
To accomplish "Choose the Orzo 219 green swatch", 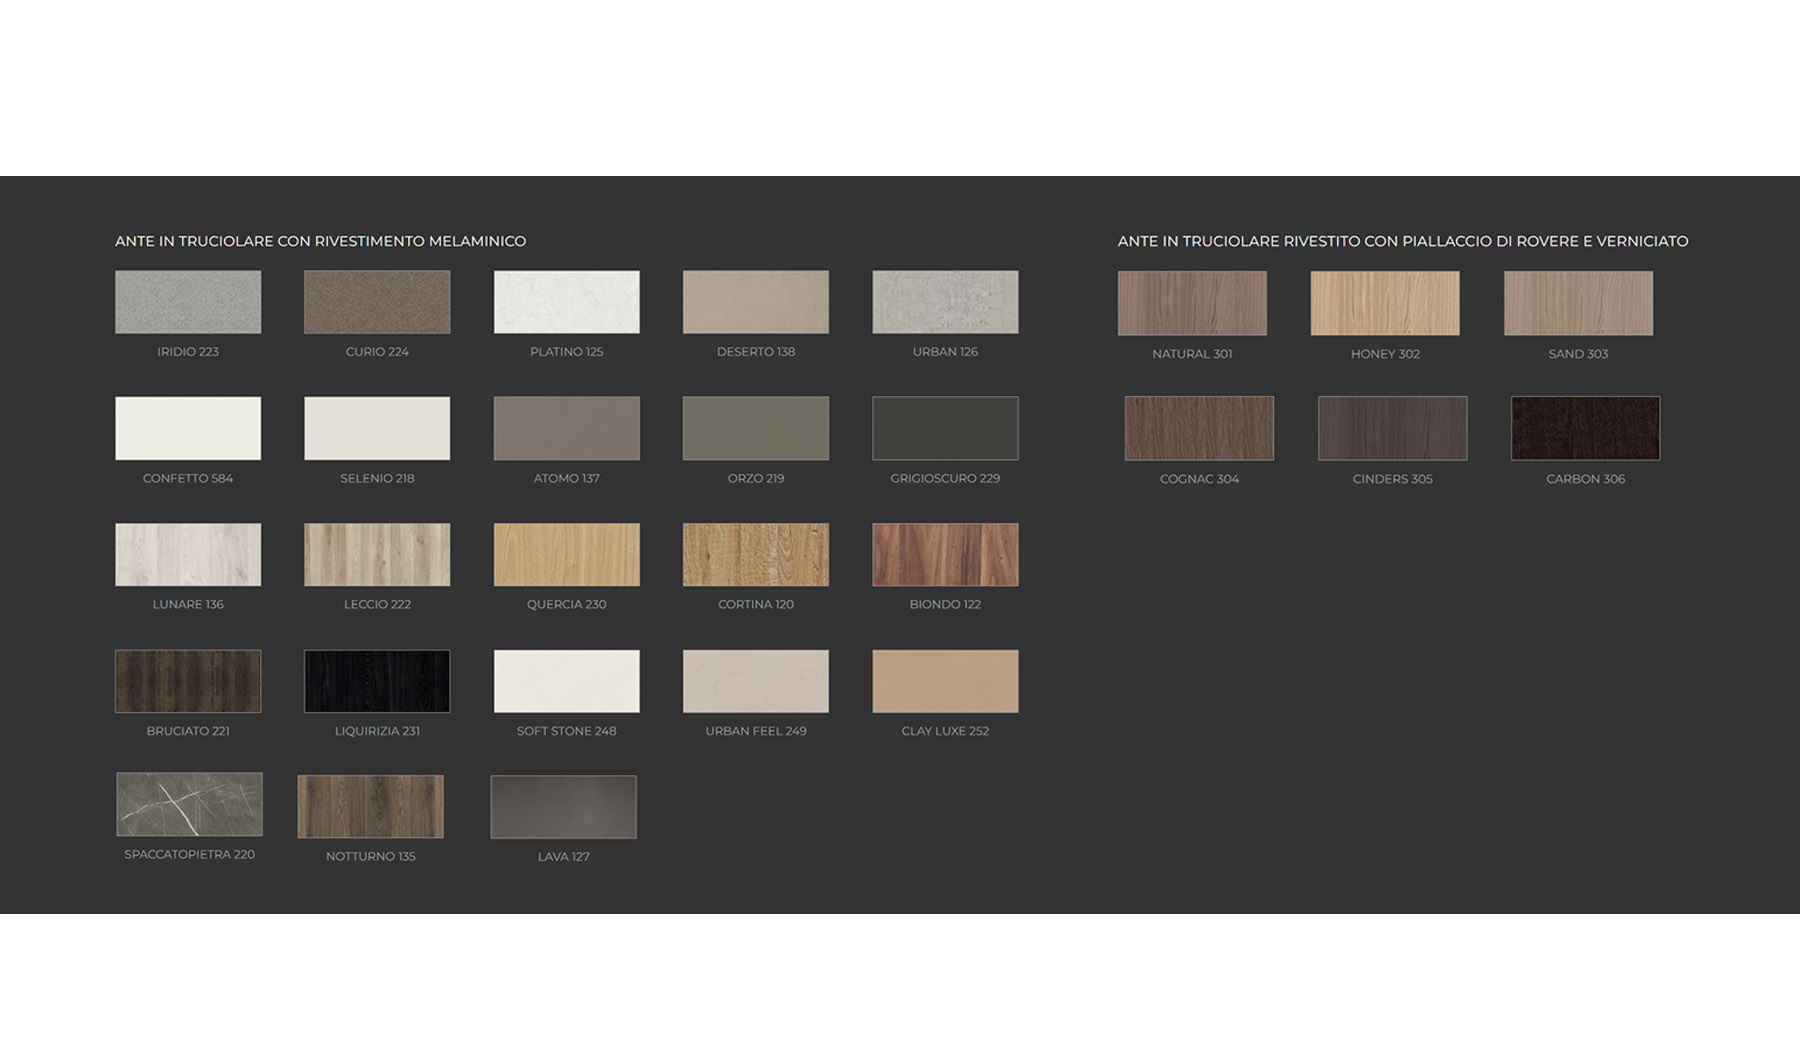I will [755, 428].
